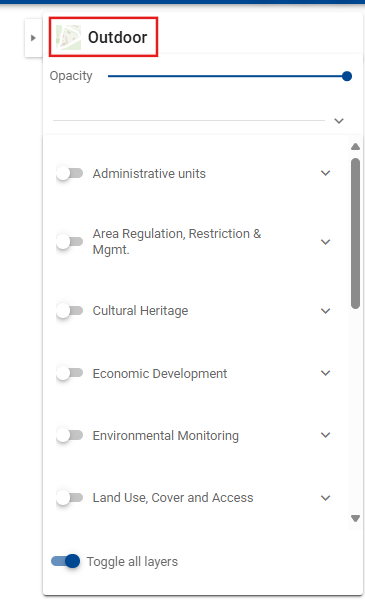Click the layer list vertical scrollbar thumb
The width and height of the screenshot is (365, 605).
(355, 233)
